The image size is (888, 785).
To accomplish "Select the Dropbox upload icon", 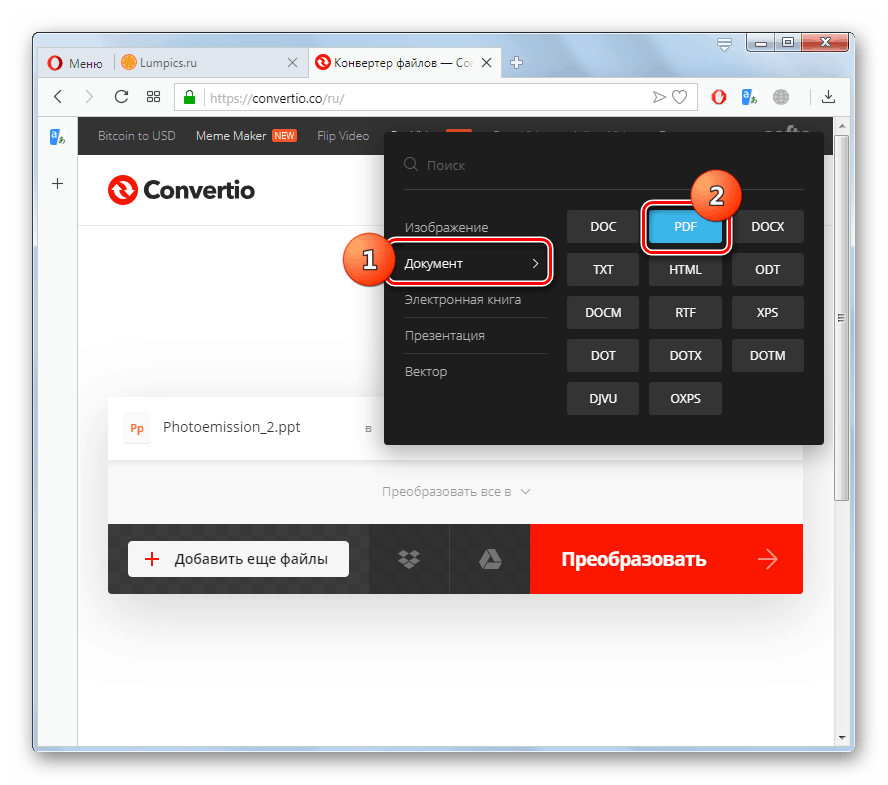I will (x=408, y=558).
